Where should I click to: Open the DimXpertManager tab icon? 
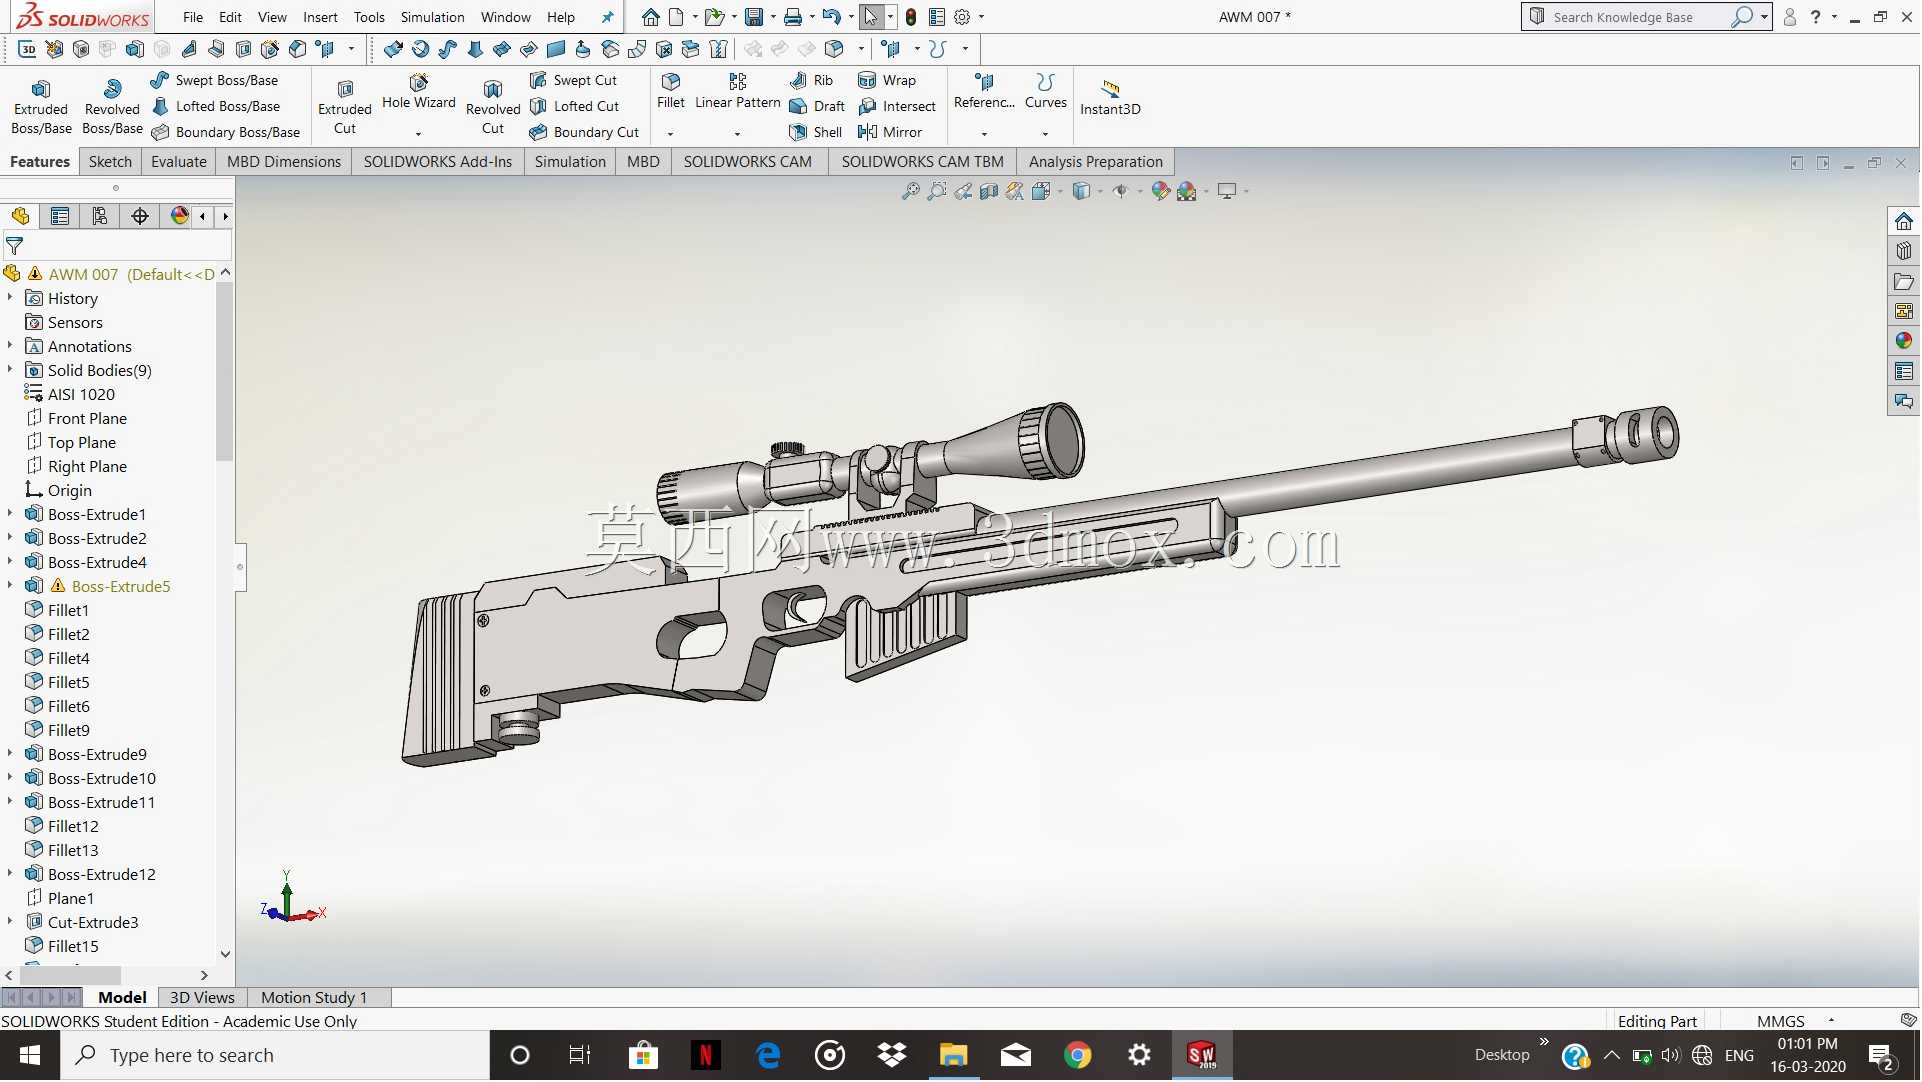pyautogui.click(x=140, y=216)
